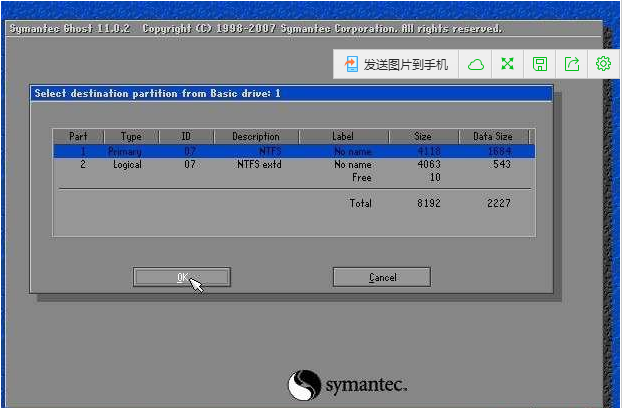
Task: Click the green floppy disk save icon
Action: pos(540,64)
